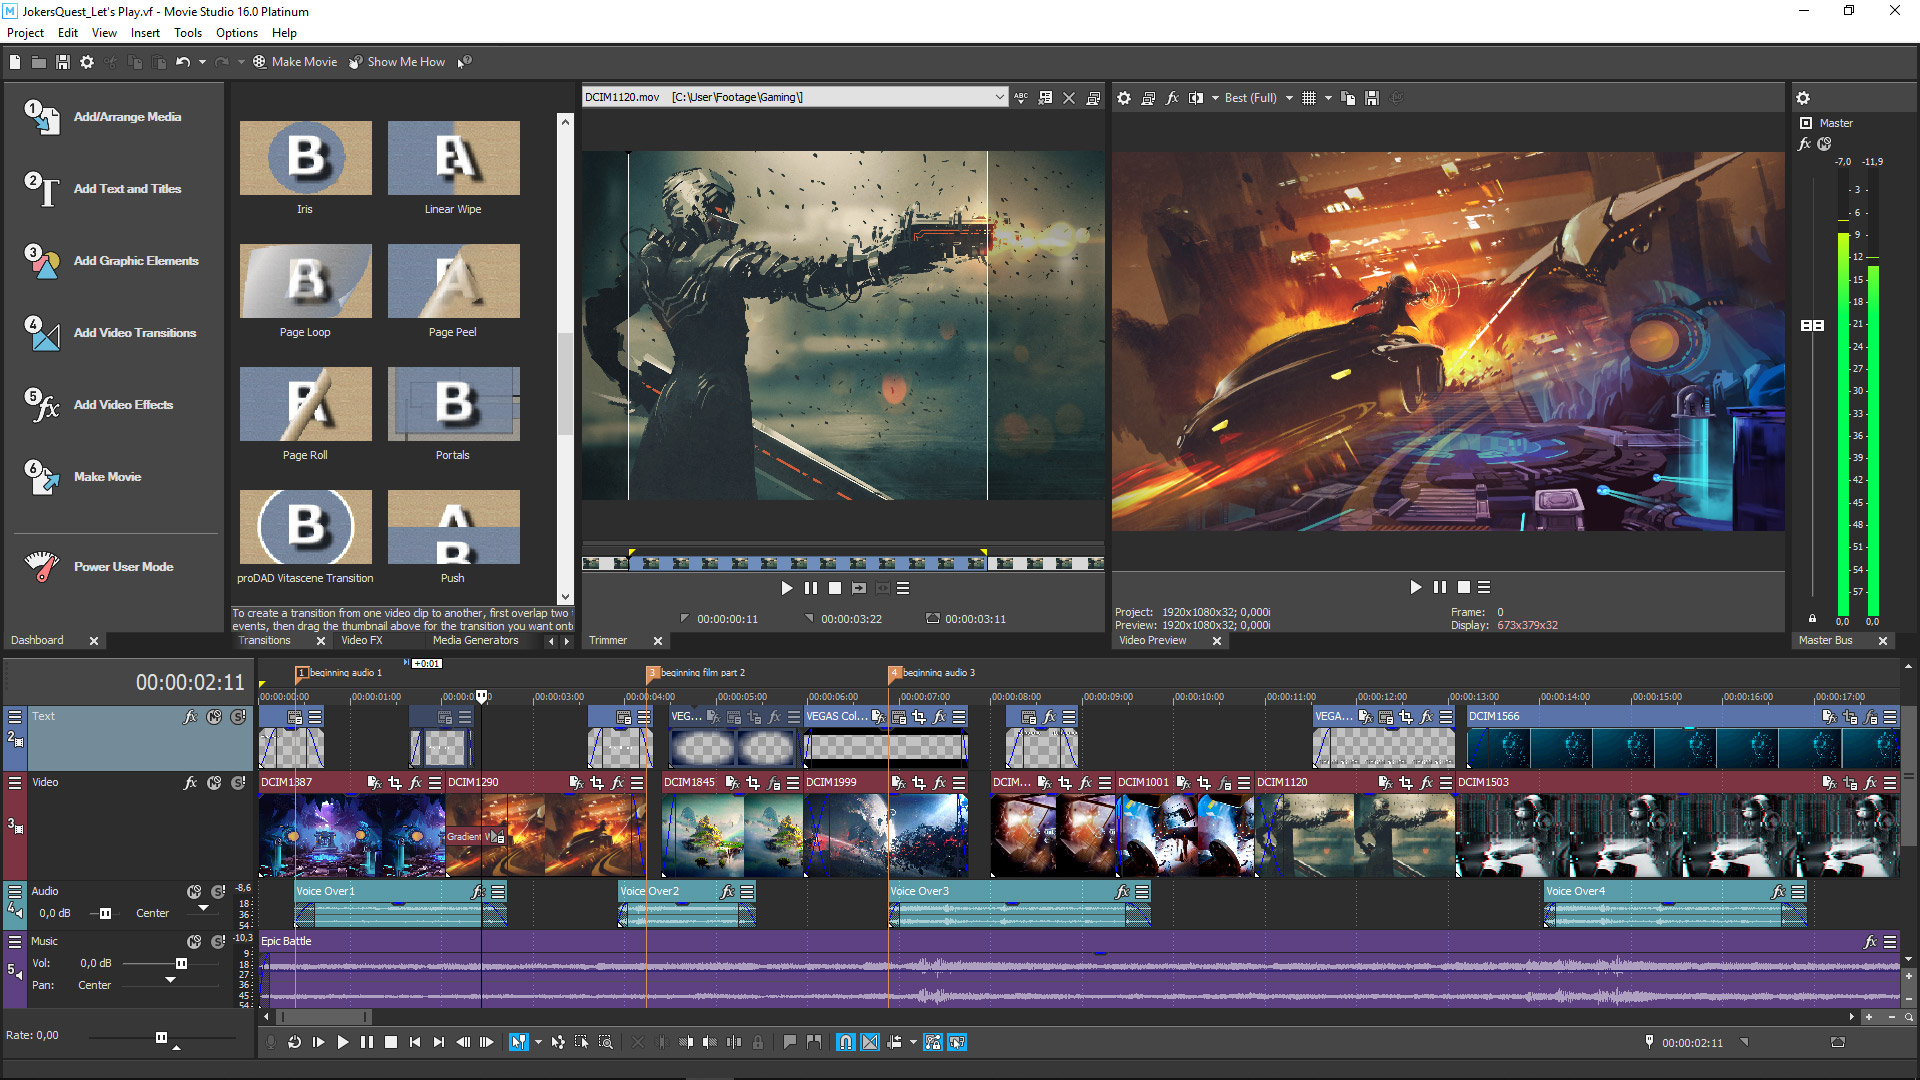Image resolution: width=1920 pixels, height=1080 pixels.
Task: Click the spell check icon in the Trimmer
Action: (x=1021, y=97)
